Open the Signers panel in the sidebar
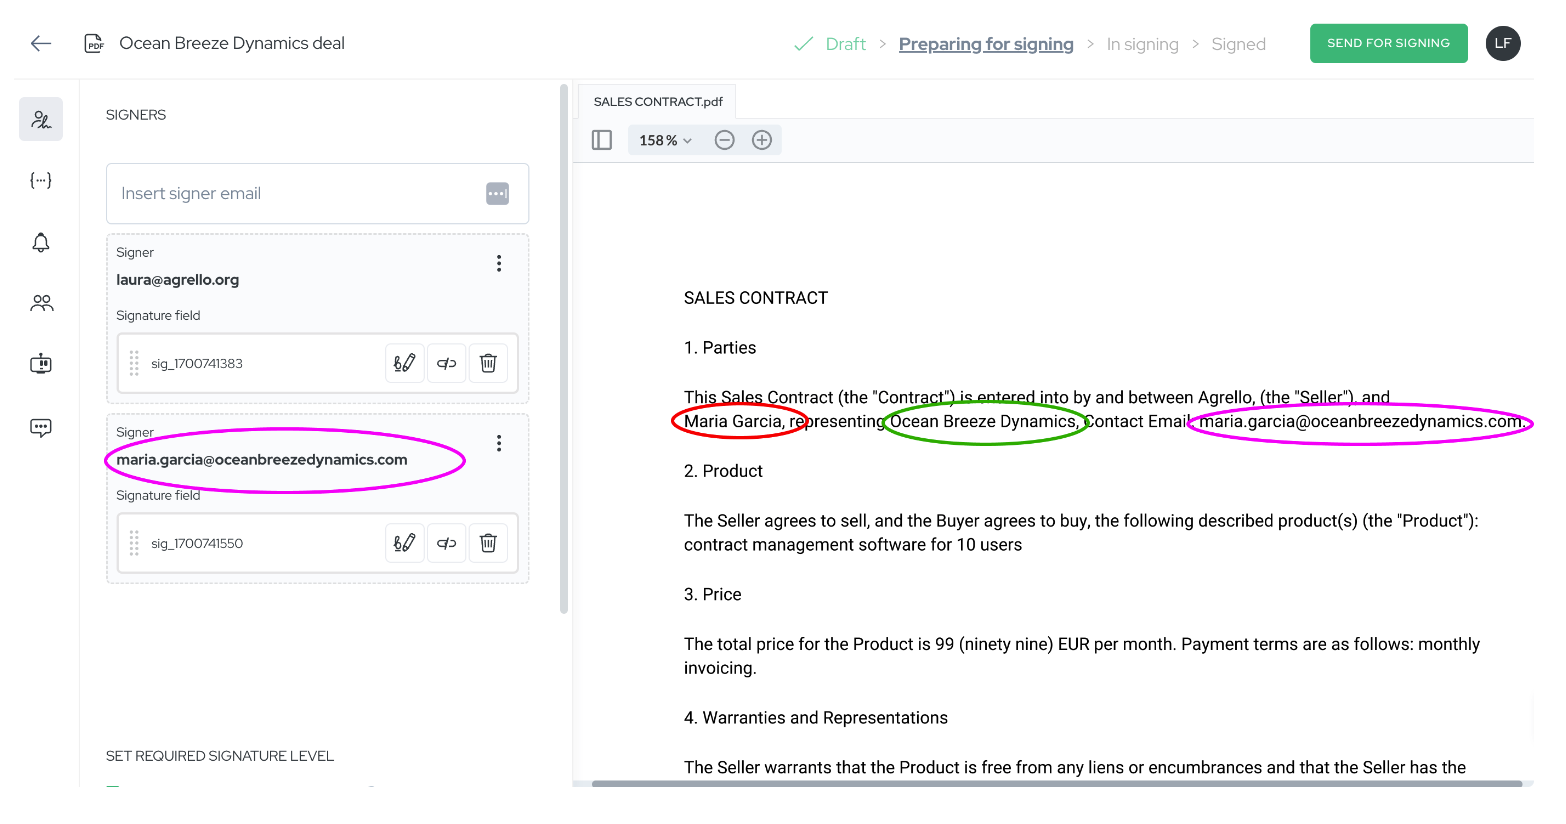This screenshot has width=1566, height=824. pos(41,119)
